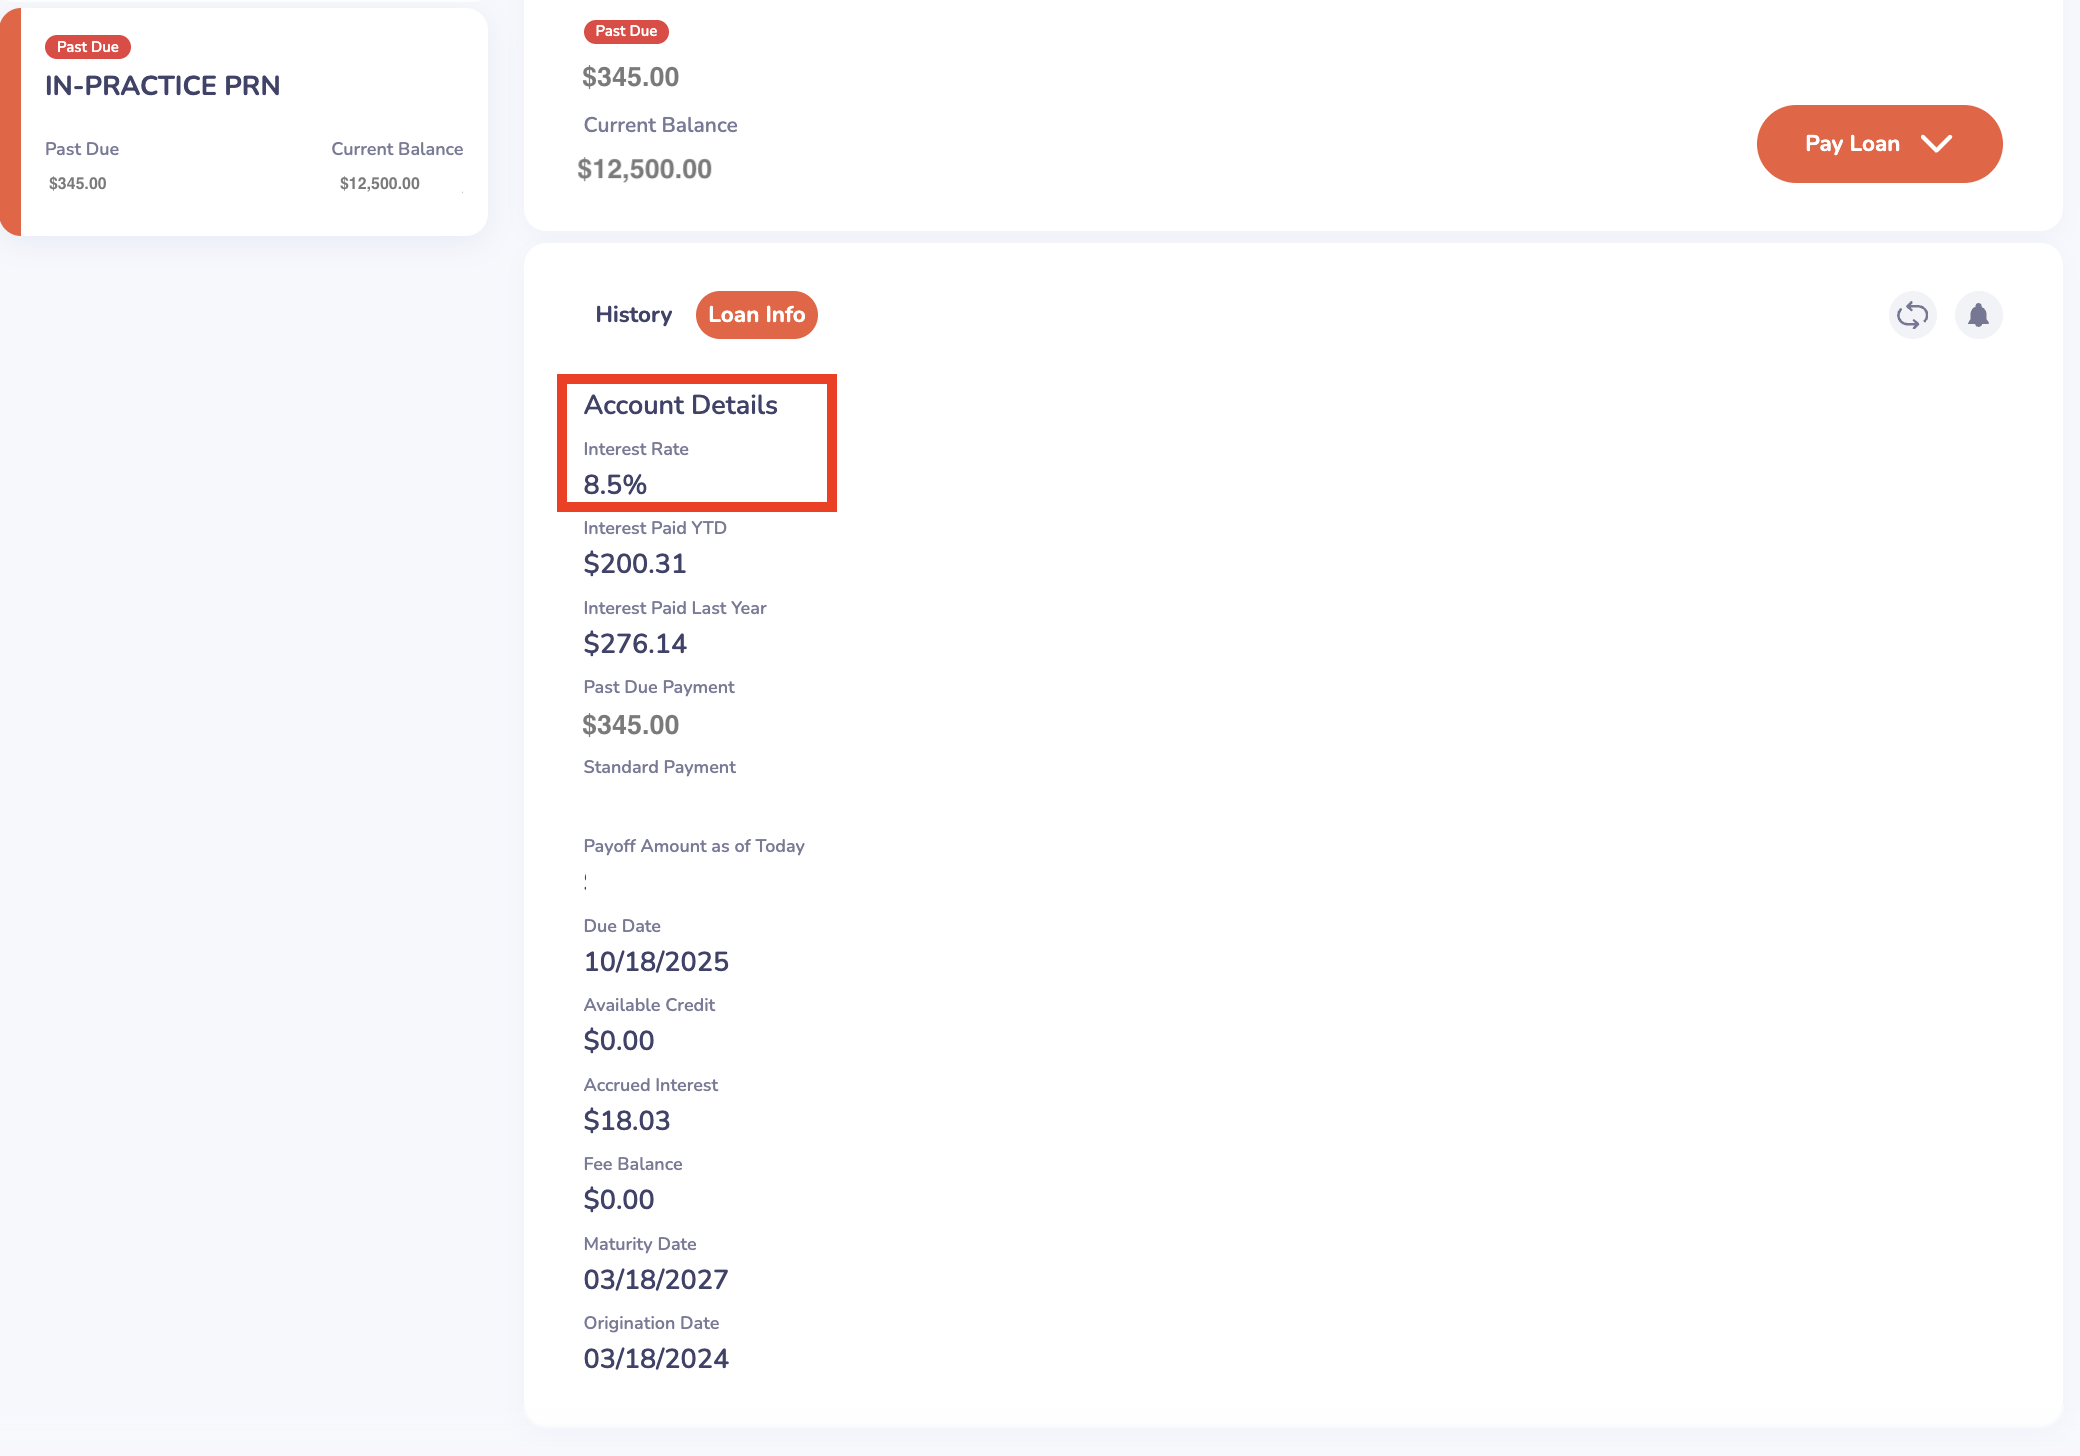Click the Past Due badge on loan card

click(x=87, y=47)
